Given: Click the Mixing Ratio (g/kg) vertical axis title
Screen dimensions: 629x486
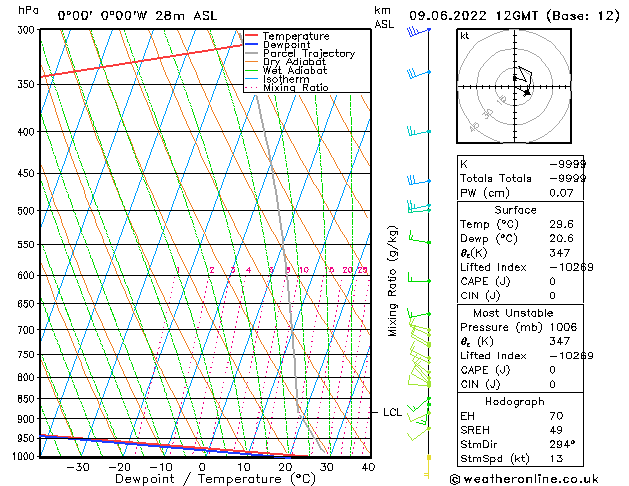Looking at the screenshot, I should (392, 281).
